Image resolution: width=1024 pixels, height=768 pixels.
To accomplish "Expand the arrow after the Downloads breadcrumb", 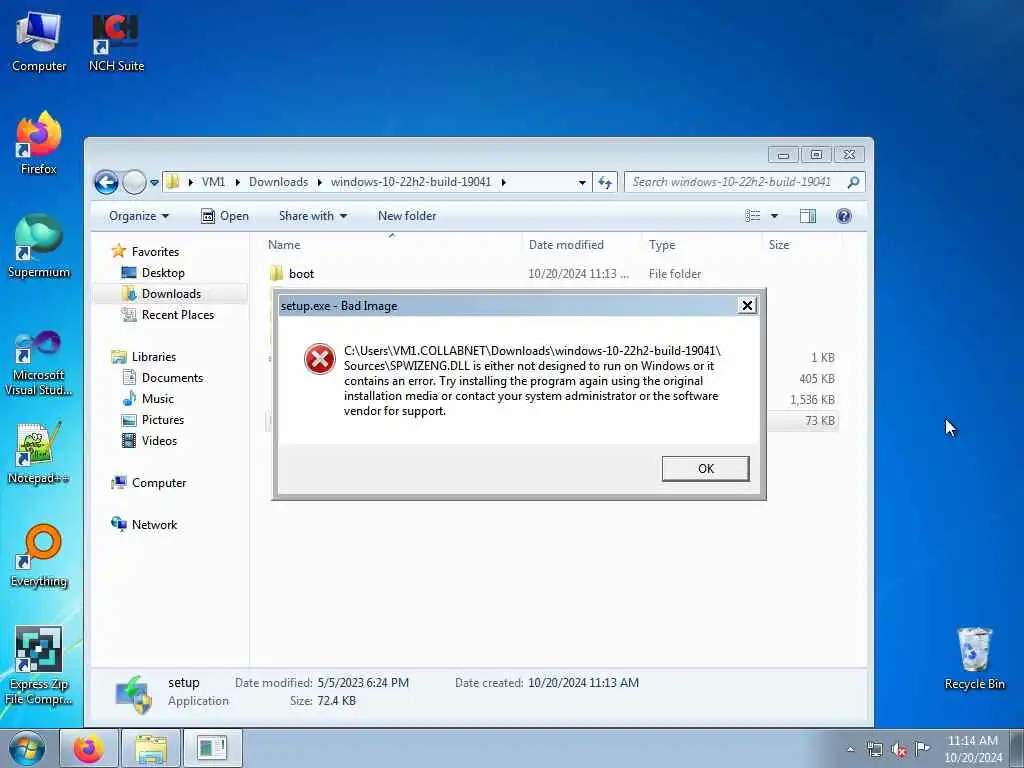I will click(x=319, y=182).
